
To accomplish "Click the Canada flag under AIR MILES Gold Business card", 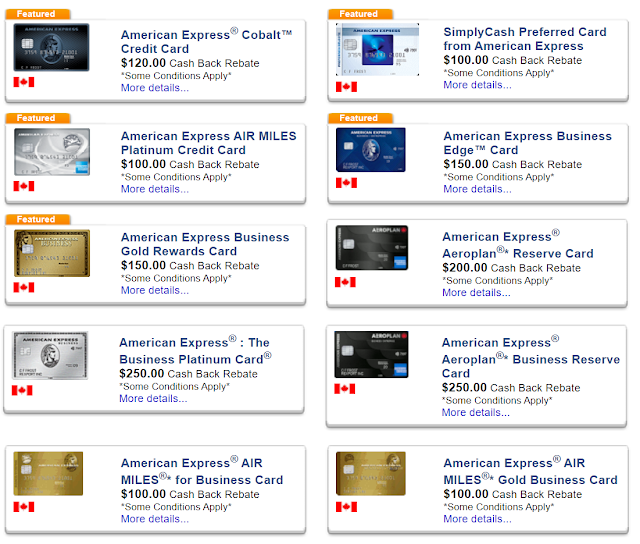I will point(347,507).
